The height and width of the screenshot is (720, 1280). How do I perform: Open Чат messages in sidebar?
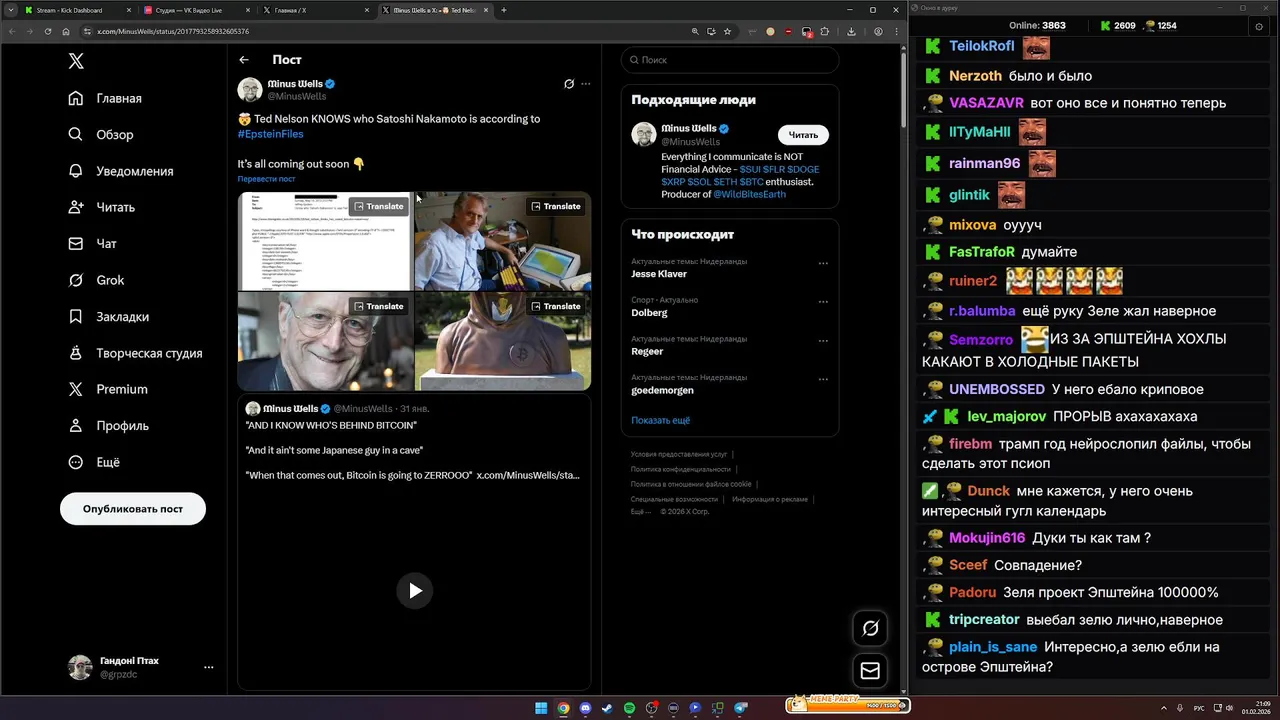(93, 243)
